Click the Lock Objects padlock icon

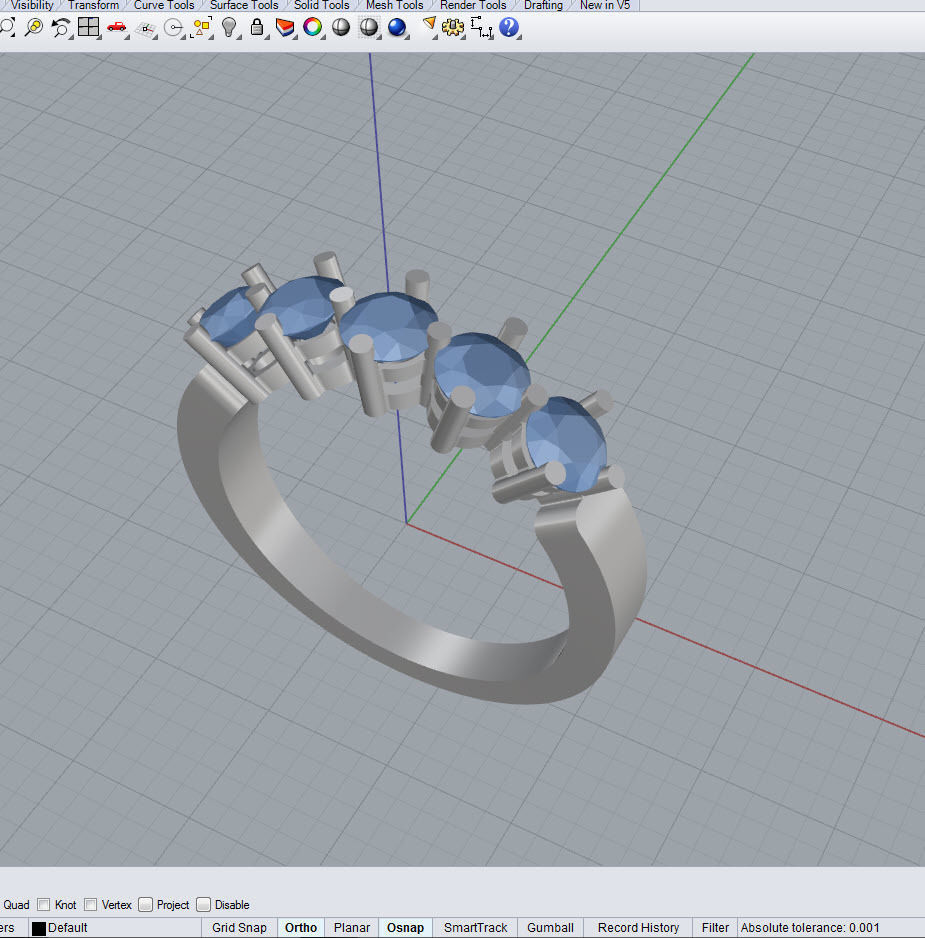point(257,27)
